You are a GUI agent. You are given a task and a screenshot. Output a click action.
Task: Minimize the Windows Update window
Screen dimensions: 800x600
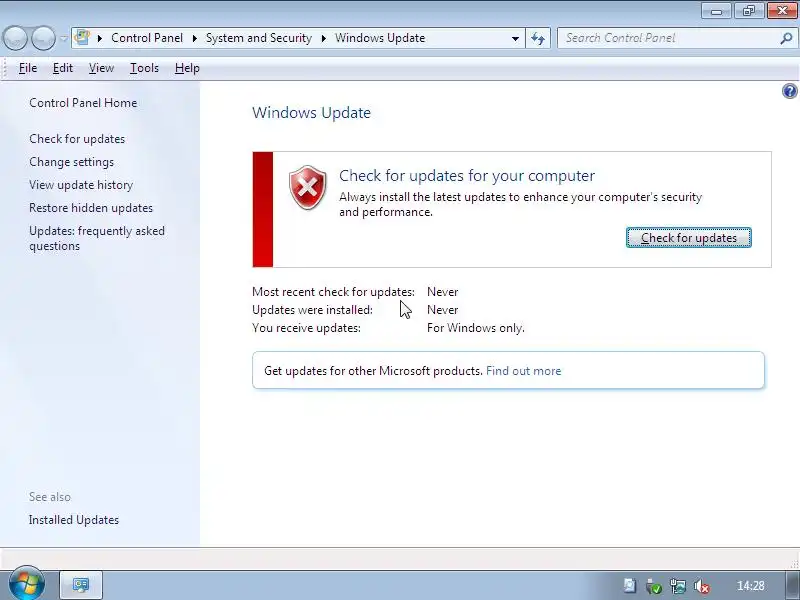pyautogui.click(x=716, y=11)
